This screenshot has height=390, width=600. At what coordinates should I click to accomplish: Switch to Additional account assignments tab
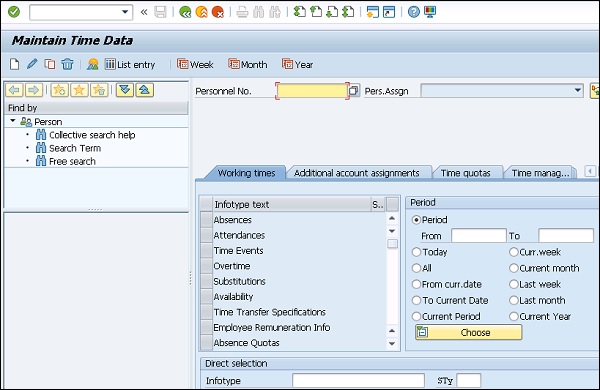pos(357,173)
